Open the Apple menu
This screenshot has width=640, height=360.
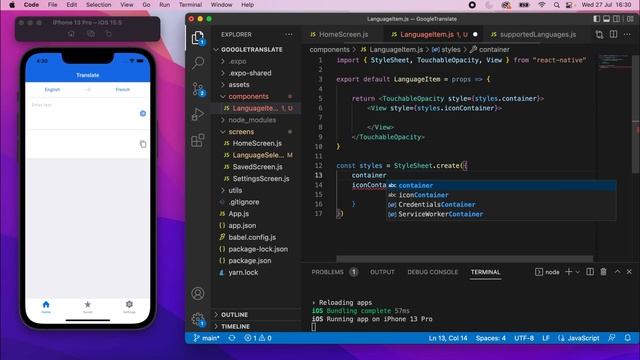click(12, 5)
